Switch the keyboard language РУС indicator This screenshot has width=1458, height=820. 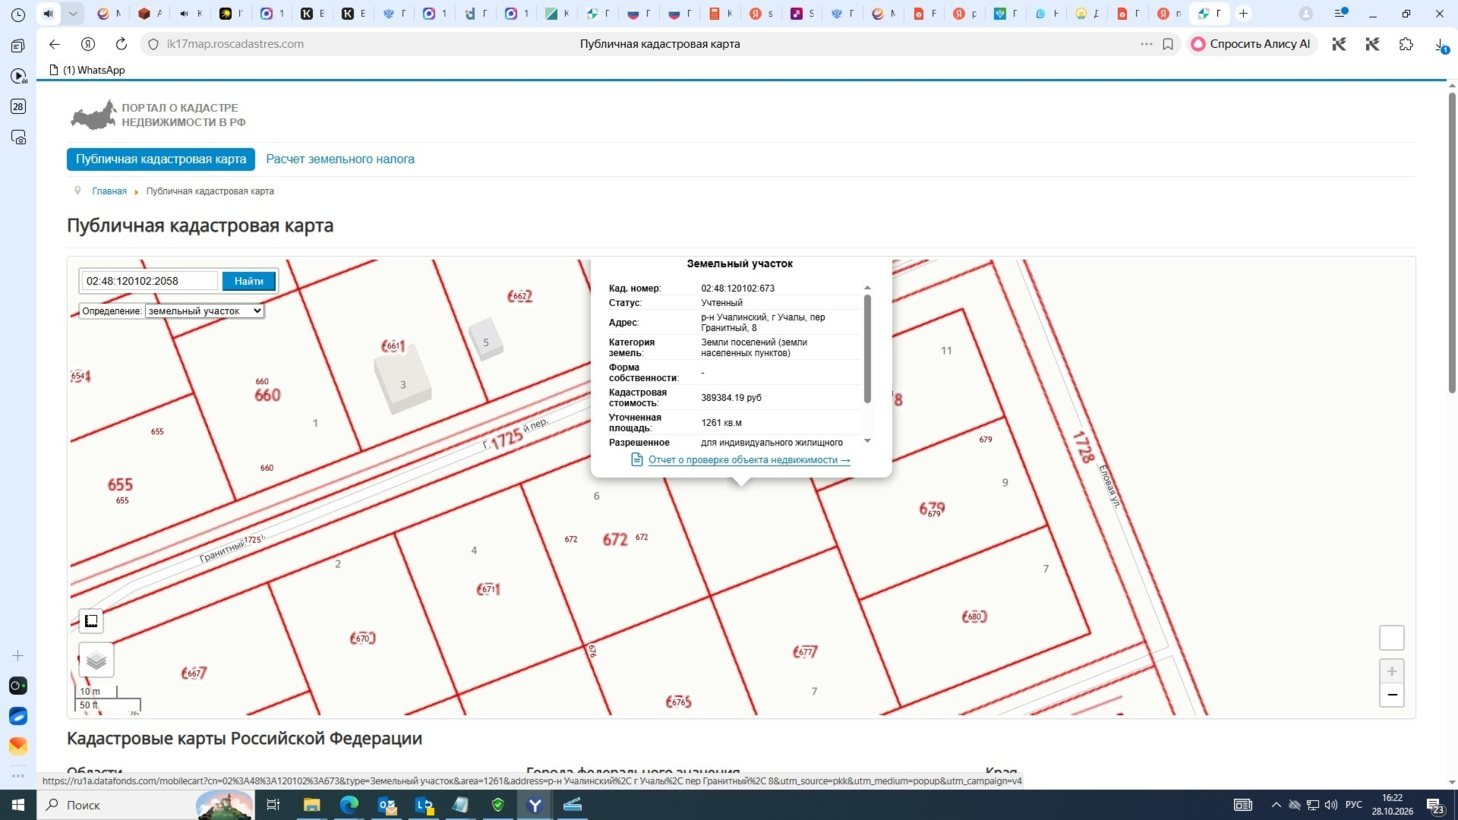coord(1354,805)
